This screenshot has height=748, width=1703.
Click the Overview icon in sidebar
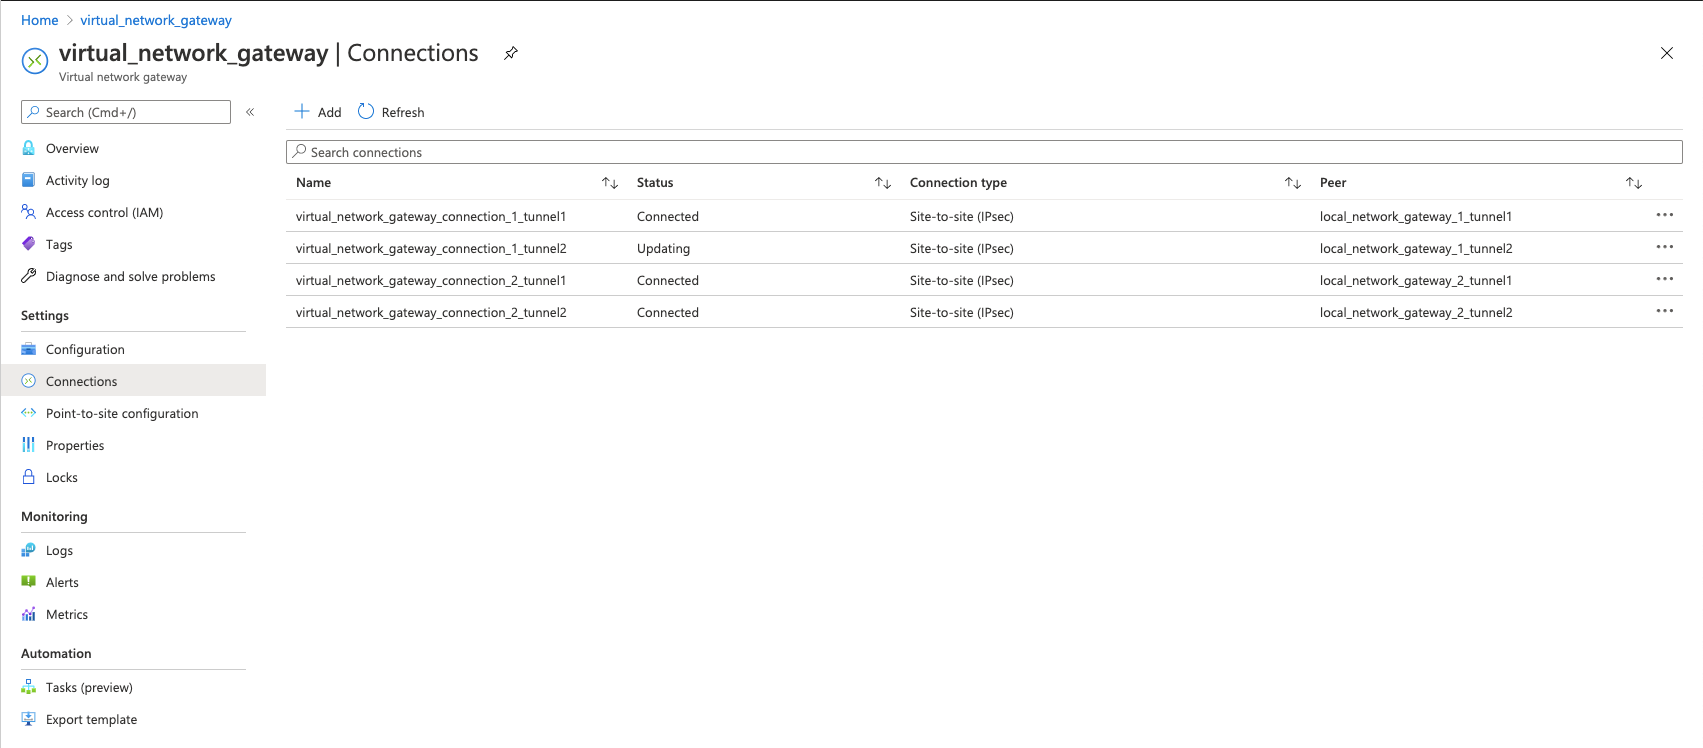pos(29,148)
